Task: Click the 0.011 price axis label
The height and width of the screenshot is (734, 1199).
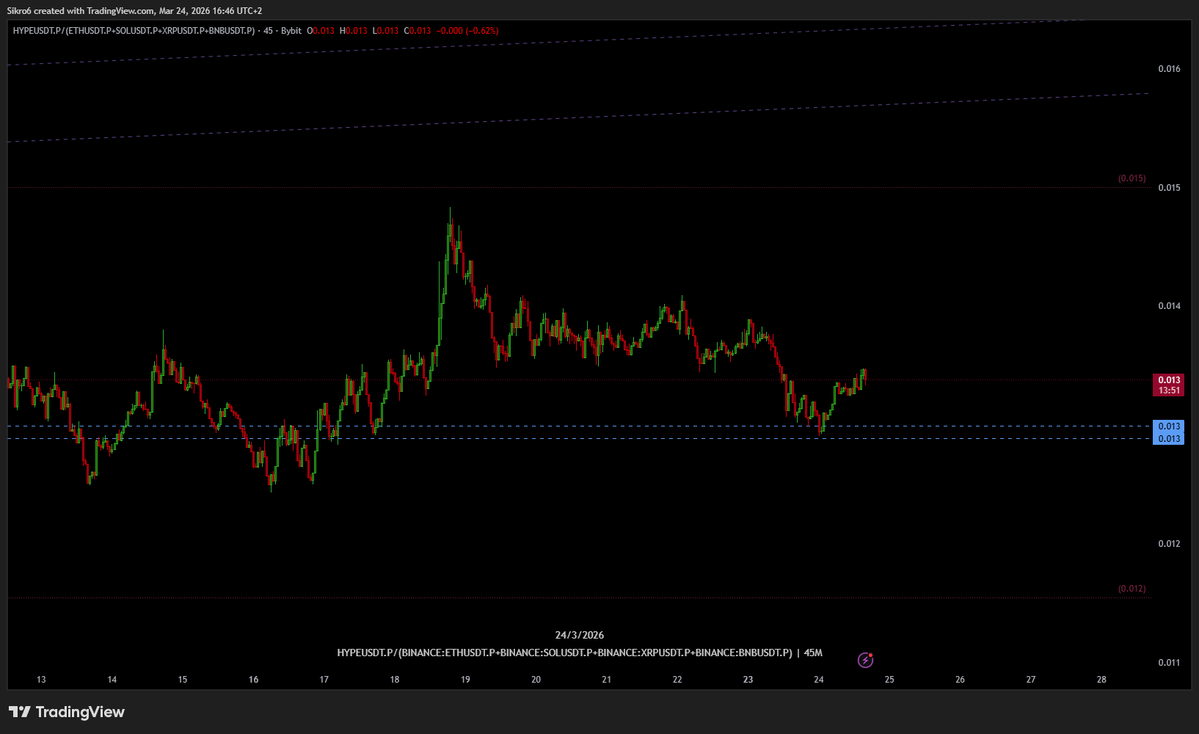Action: (x=1169, y=662)
